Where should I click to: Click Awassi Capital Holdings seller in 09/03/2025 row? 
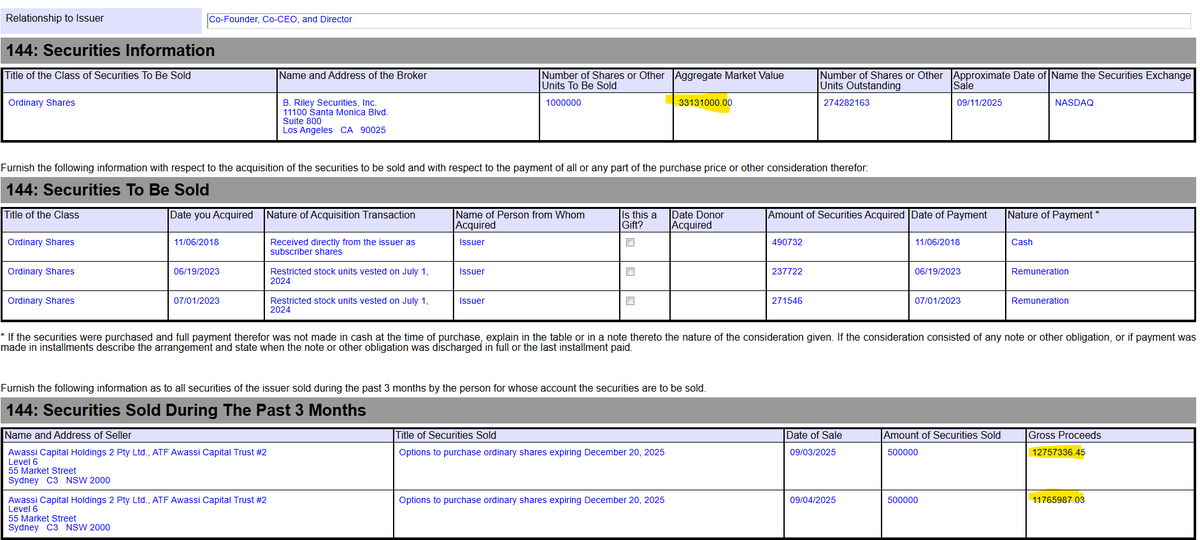137,453
